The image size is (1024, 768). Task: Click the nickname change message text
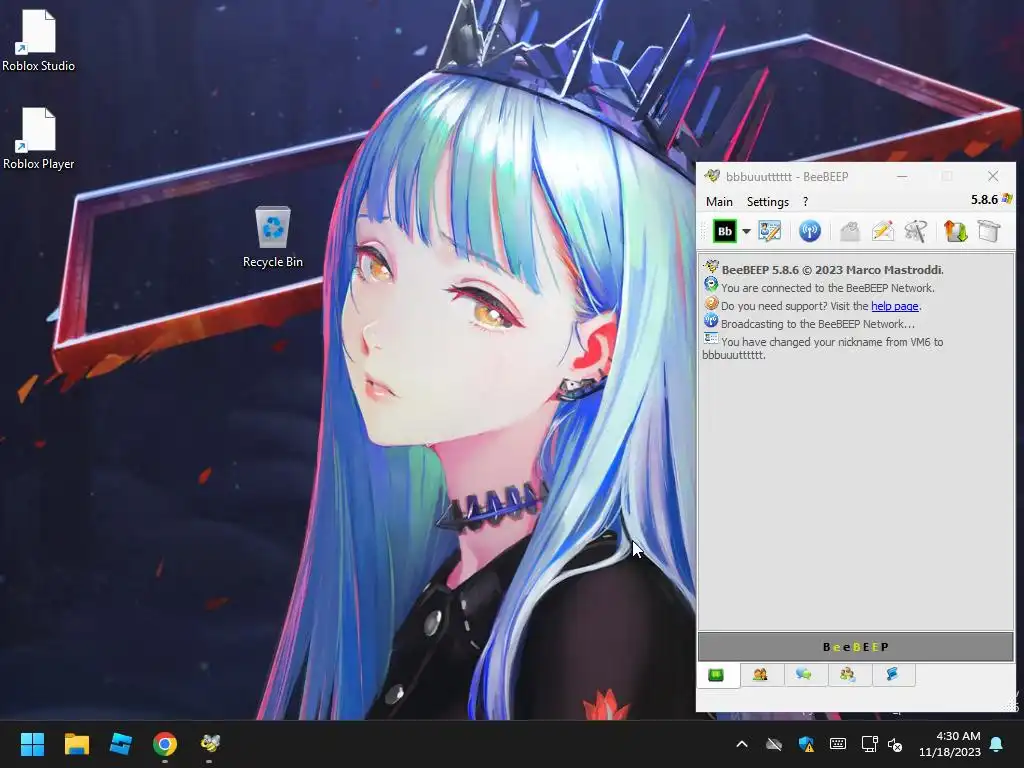point(823,348)
